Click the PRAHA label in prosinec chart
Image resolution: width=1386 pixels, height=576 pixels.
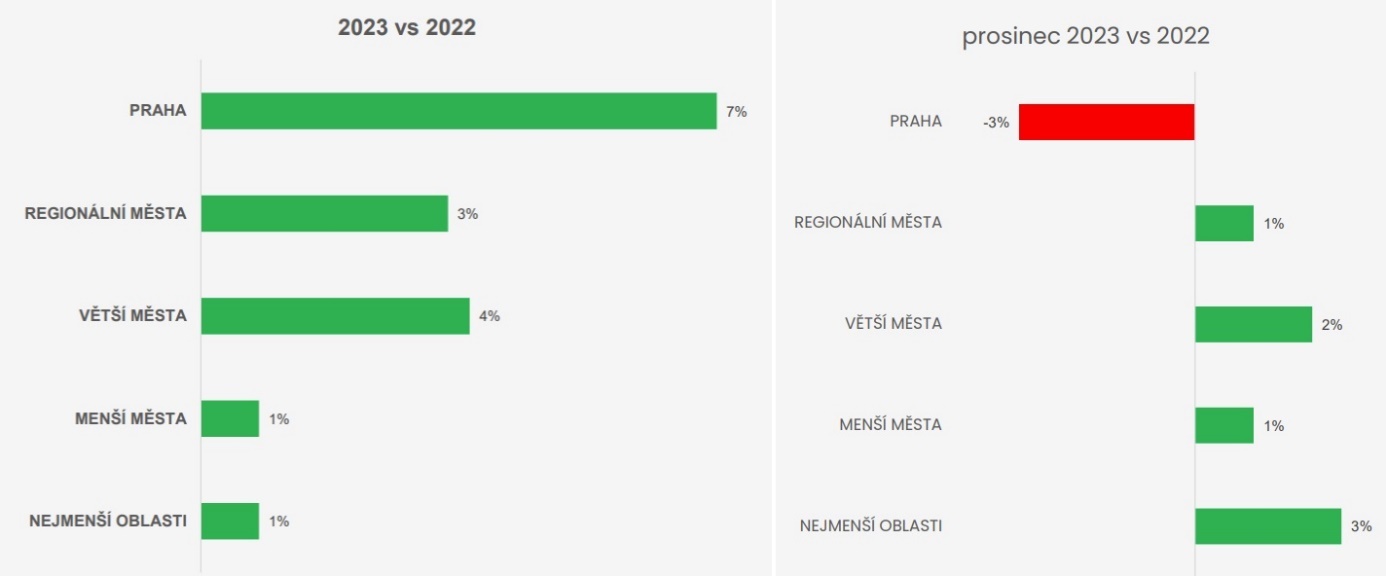(916, 122)
